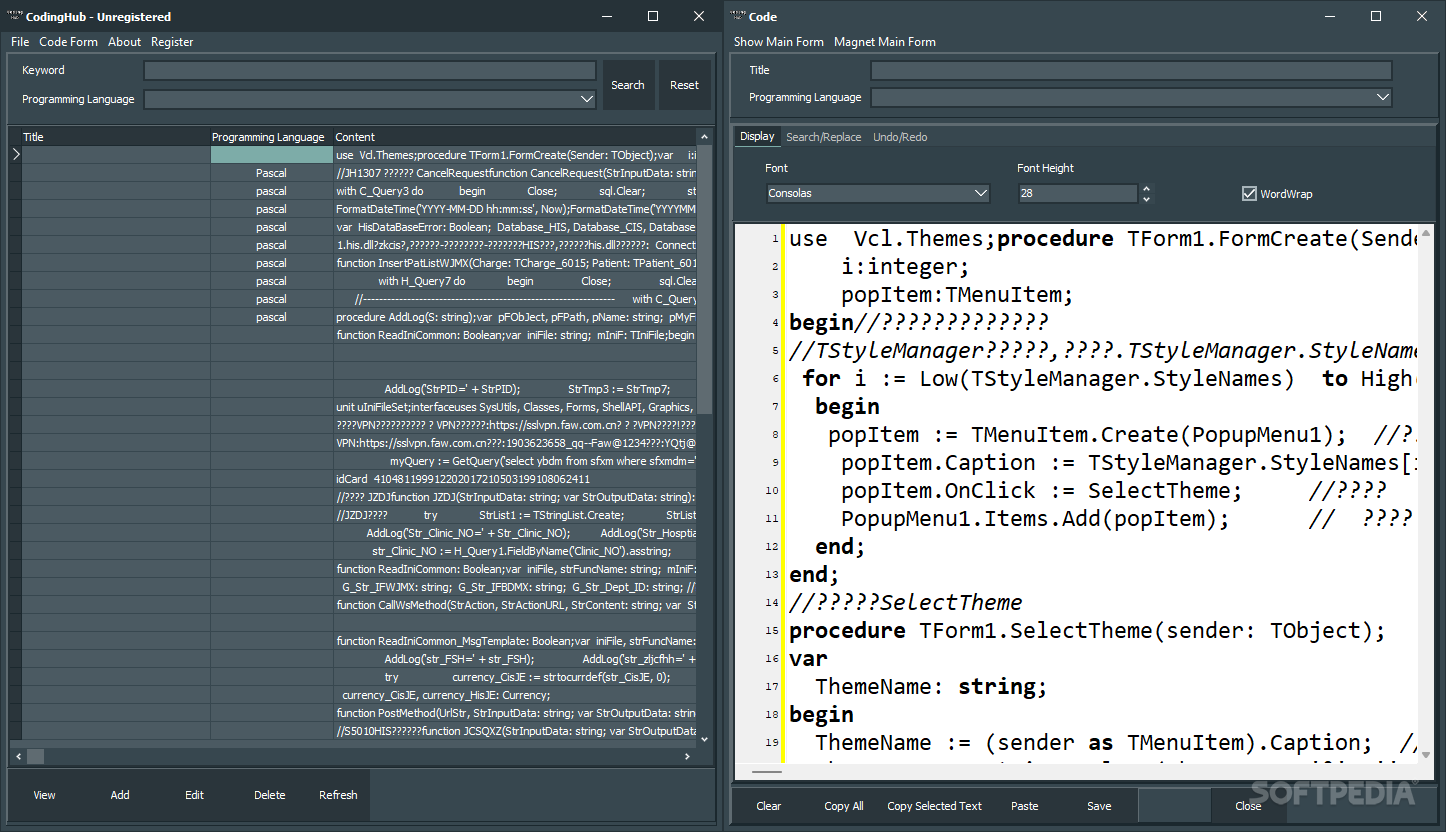Image resolution: width=1446 pixels, height=832 pixels.
Task: Select row starting 'use Vcl.Themes;procedure TForm1'
Action: pyautogui.click(x=515, y=155)
